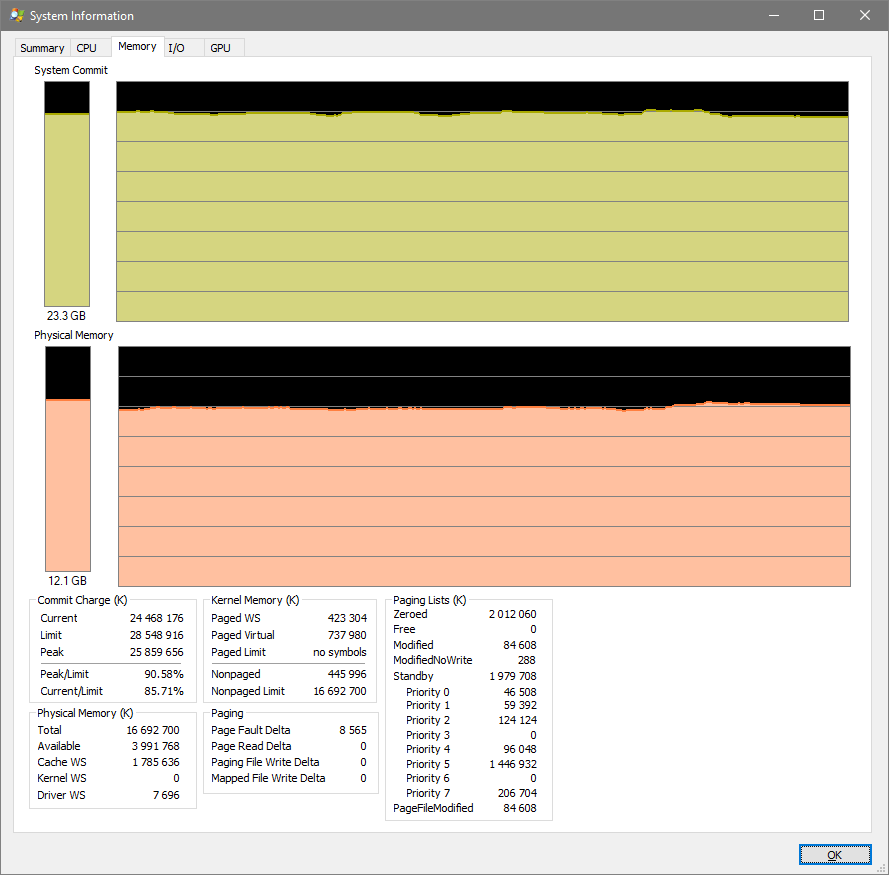The height and width of the screenshot is (875, 889).
Task: Select Zeroed value 2 012 060
Action: [513, 614]
